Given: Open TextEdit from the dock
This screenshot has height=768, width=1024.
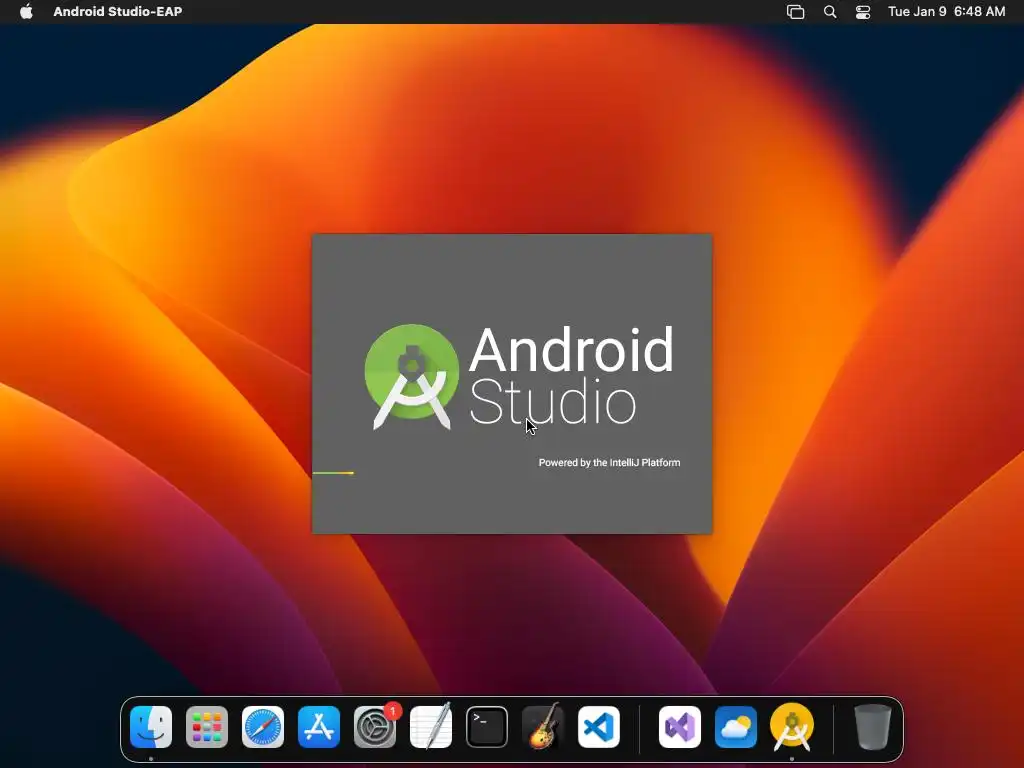Looking at the screenshot, I should (x=431, y=727).
